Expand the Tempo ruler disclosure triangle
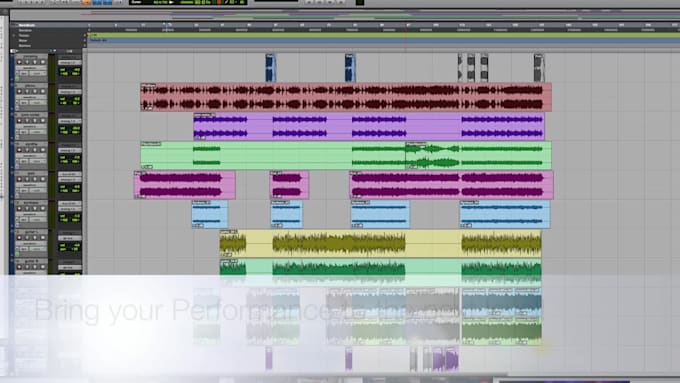The image size is (680, 383). pos(13,36)
